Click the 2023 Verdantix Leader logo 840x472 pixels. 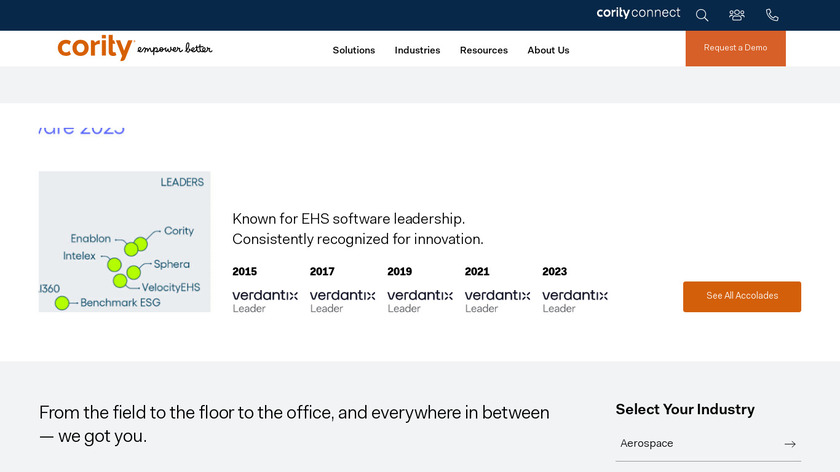575,300
